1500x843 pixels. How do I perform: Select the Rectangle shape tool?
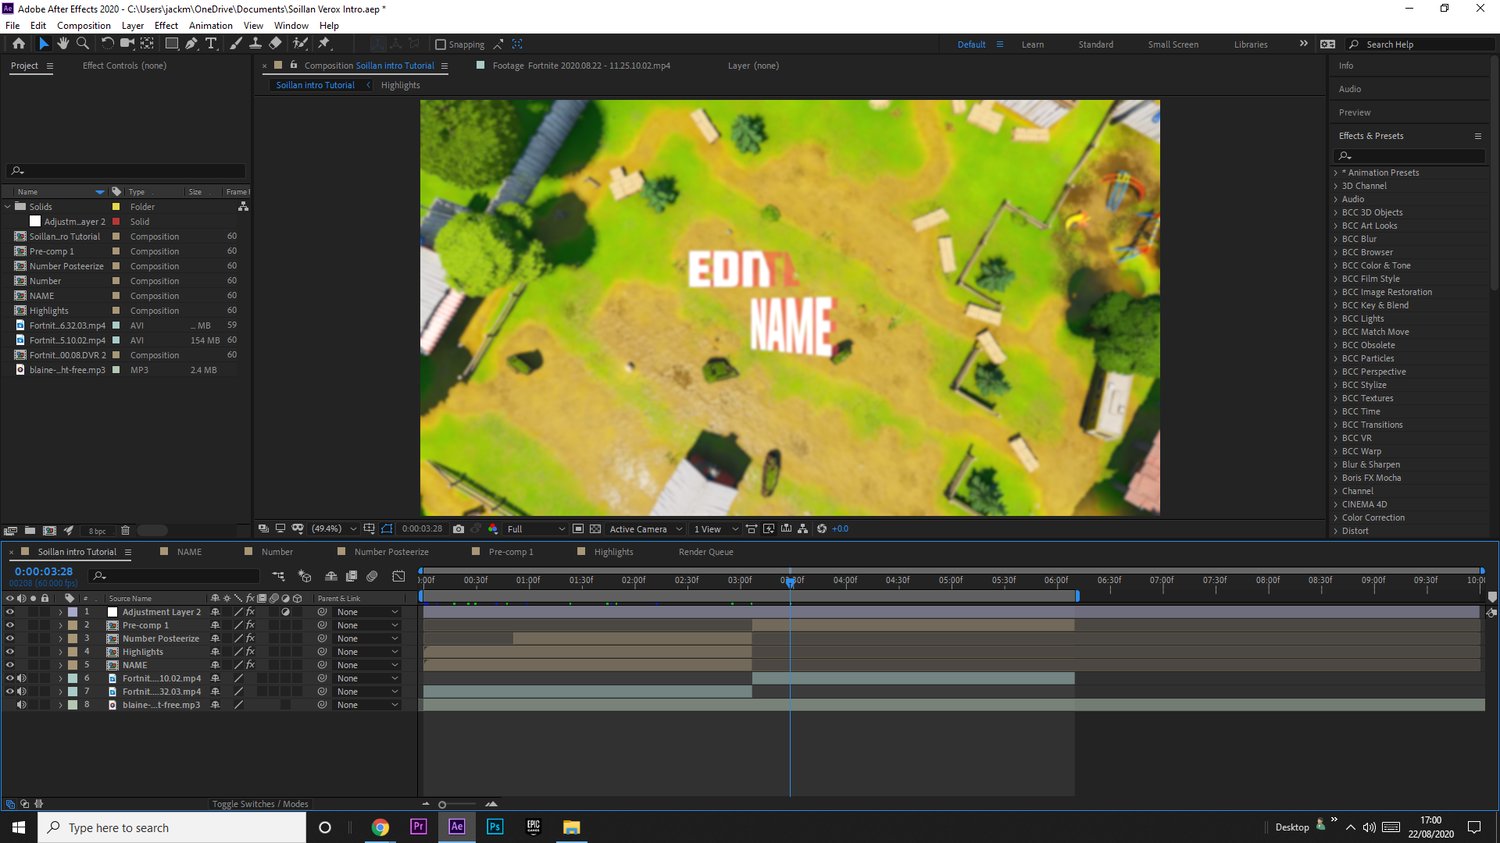[172, 44]
